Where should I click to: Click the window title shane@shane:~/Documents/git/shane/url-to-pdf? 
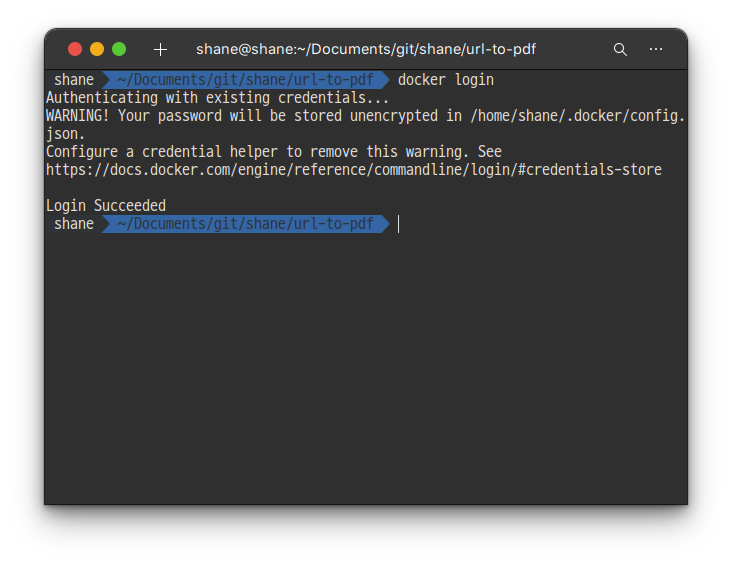tap(366, 49)
